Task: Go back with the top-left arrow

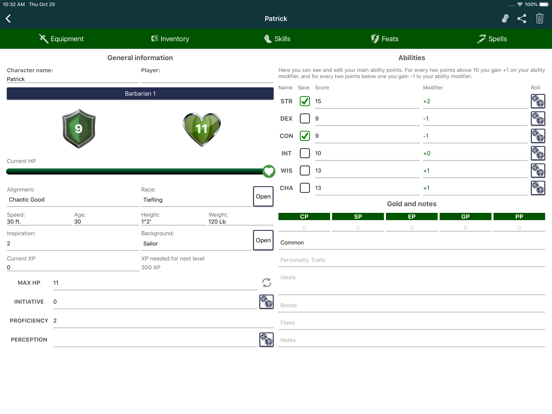Action: click(x=8, y=19)
